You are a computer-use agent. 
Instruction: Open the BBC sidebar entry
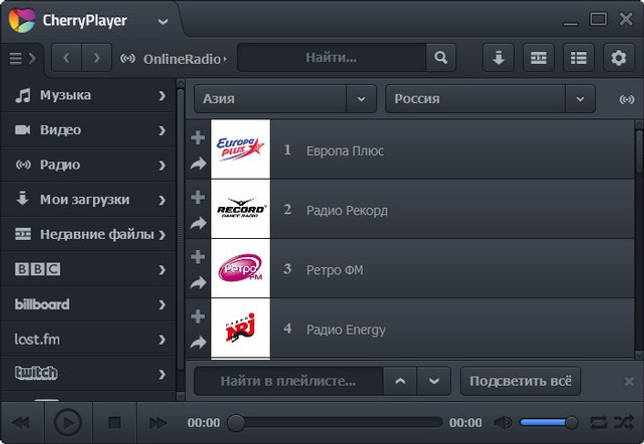click(88, 269)
